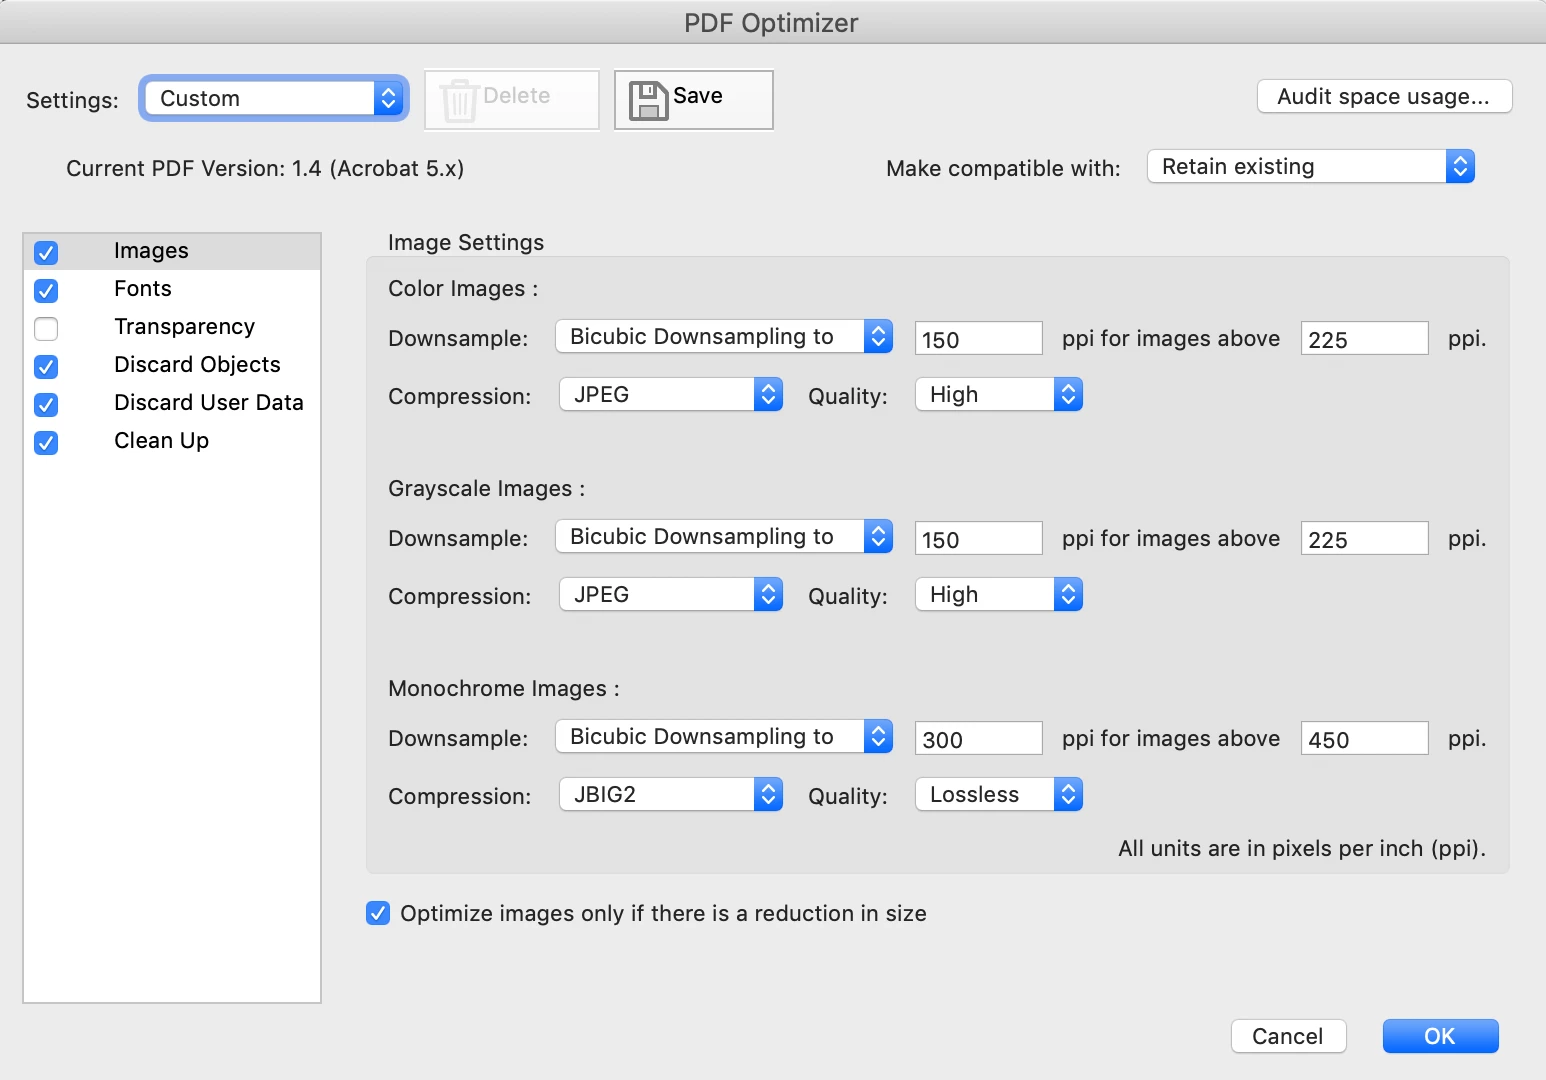This screenshot has height=1080, width=1546.
Task: Click Color Images 150 ppi field
Action: pyautogui.click(x=978, y=338)
